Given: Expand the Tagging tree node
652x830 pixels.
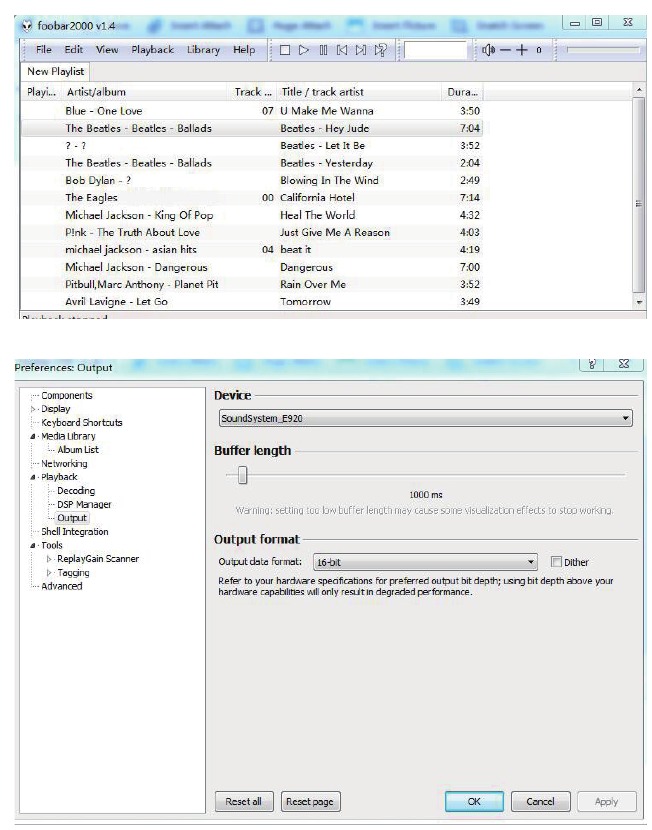Looking at the screenshot, I should click(x=49, y=573).
